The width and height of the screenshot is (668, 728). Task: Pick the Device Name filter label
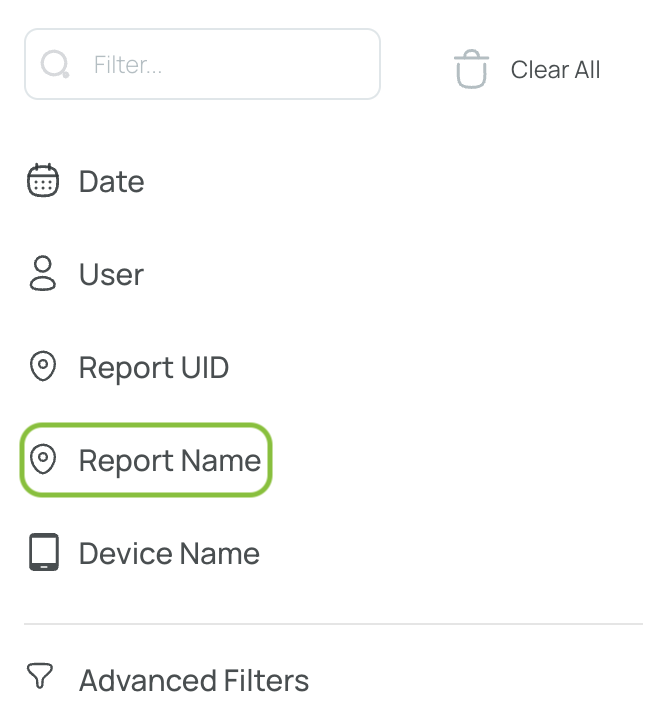pos(169,553)
